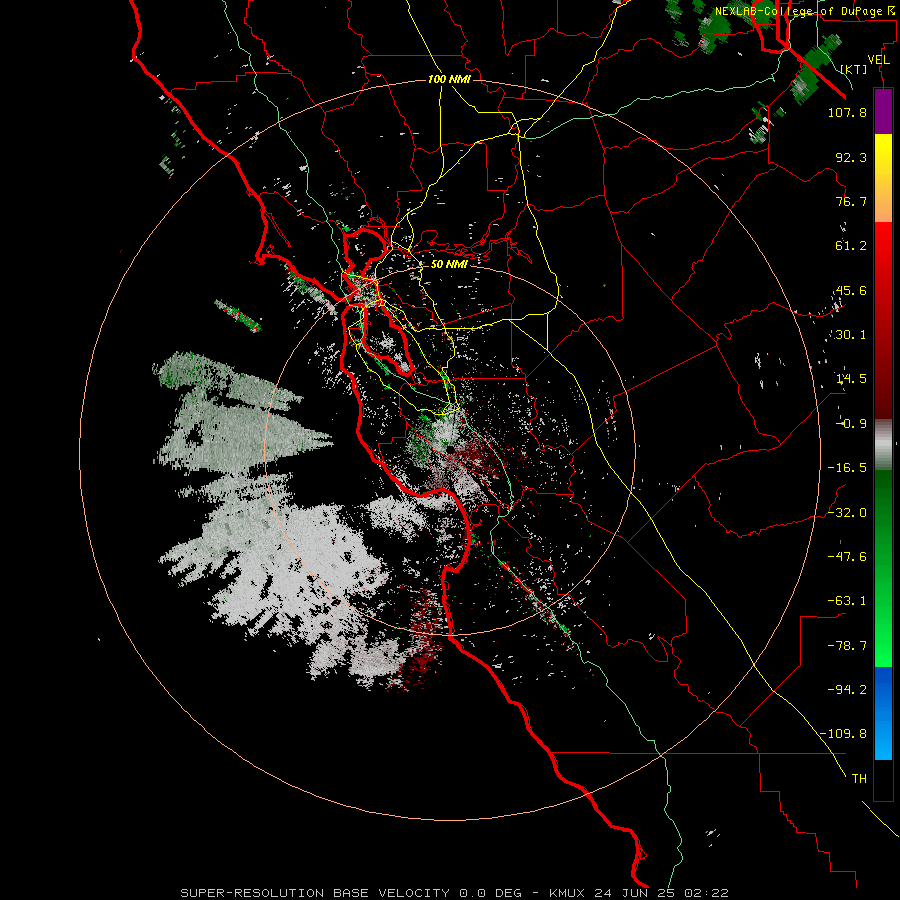This screenshot has width=900, height=900.
Task: Click the -94.2 velocity scale value
Action: (x=847, y=689)
